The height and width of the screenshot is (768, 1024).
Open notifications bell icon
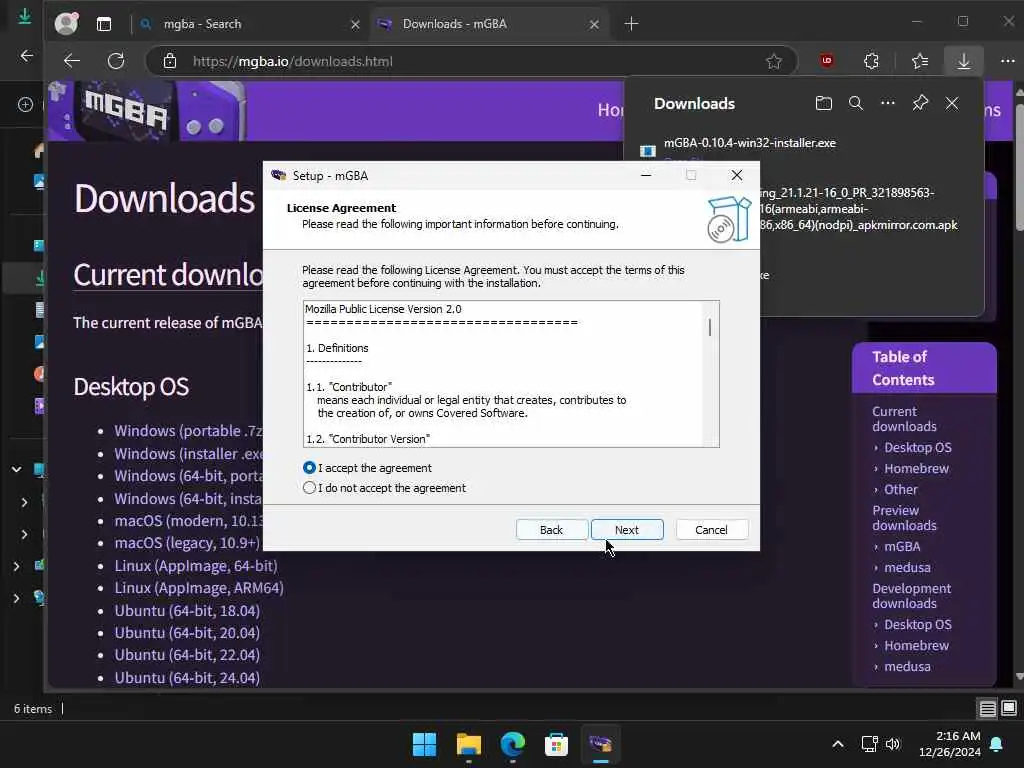click(x=997, y=744)
